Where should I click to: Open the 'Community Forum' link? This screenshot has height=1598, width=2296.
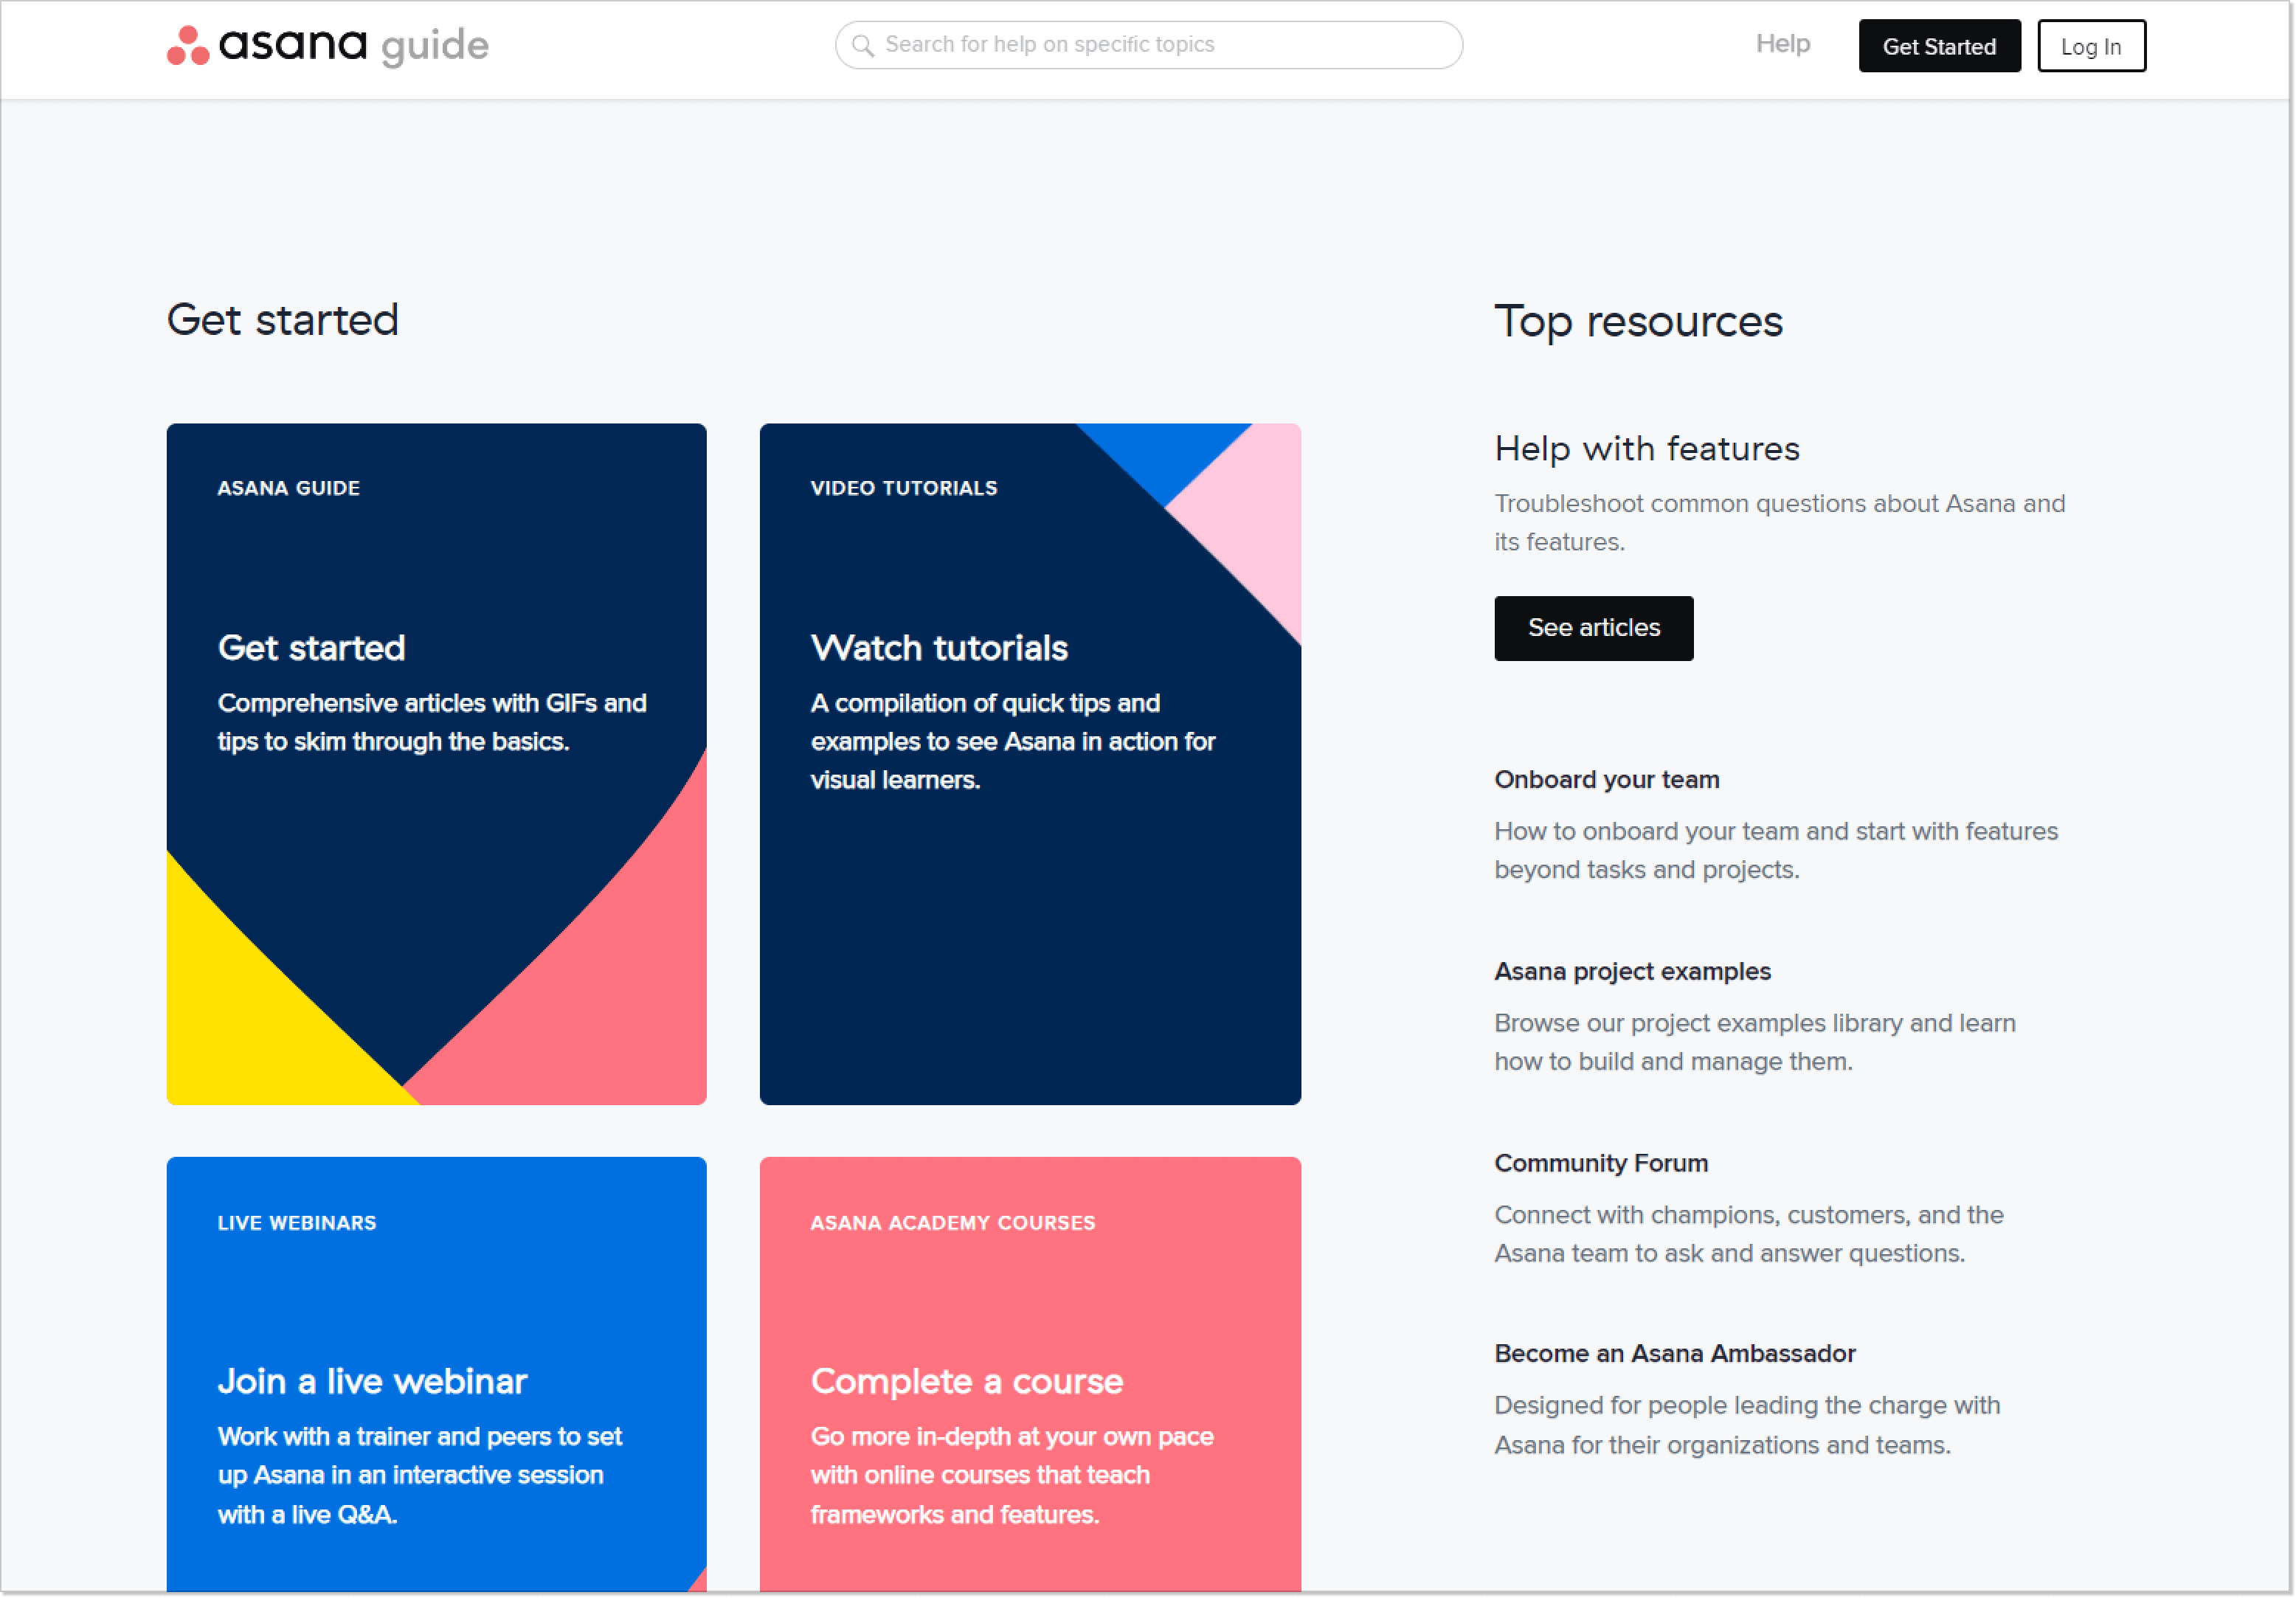[x=1601, y=1163]
